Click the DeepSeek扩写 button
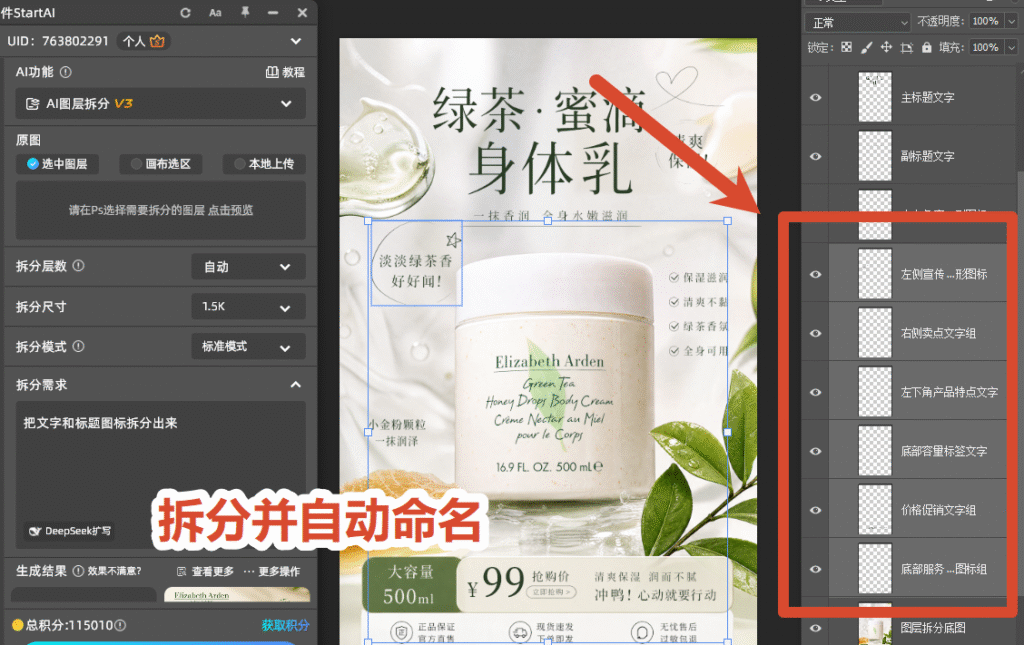 [x=70, y=531]
